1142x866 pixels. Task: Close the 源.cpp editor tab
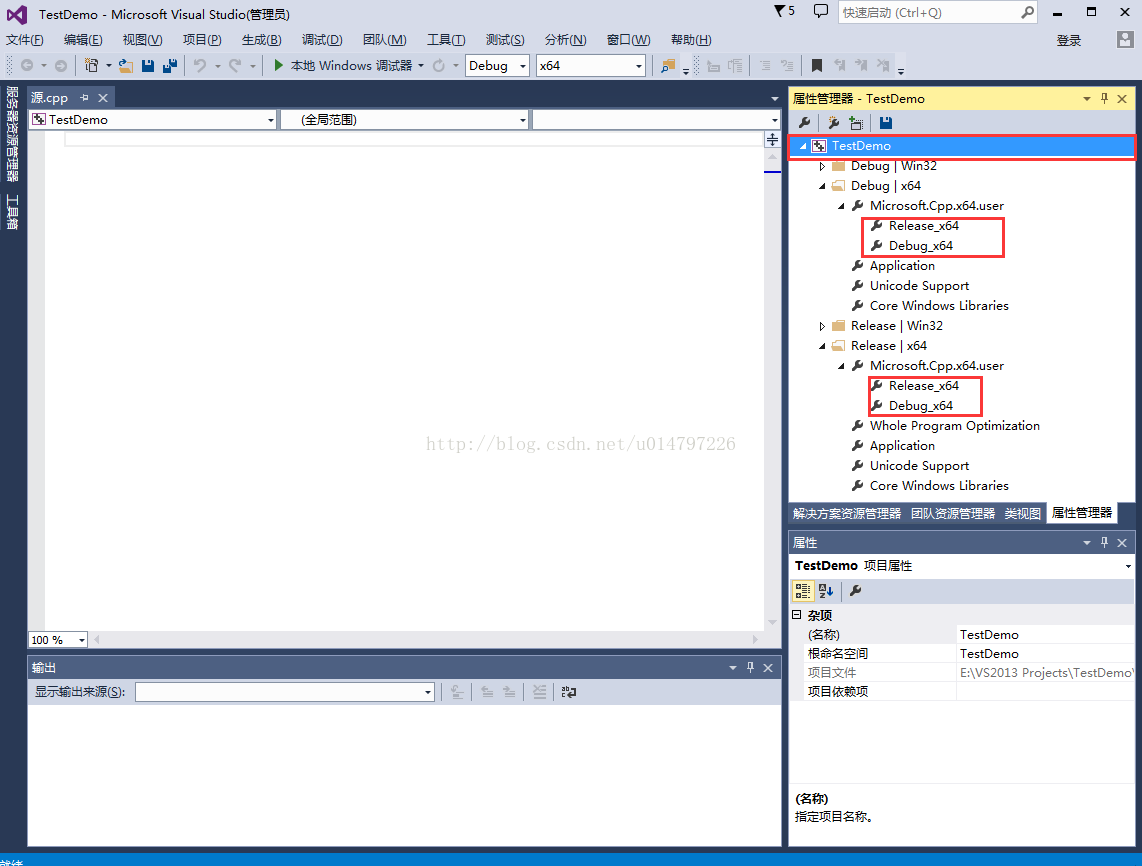click(x=103, y=98)
